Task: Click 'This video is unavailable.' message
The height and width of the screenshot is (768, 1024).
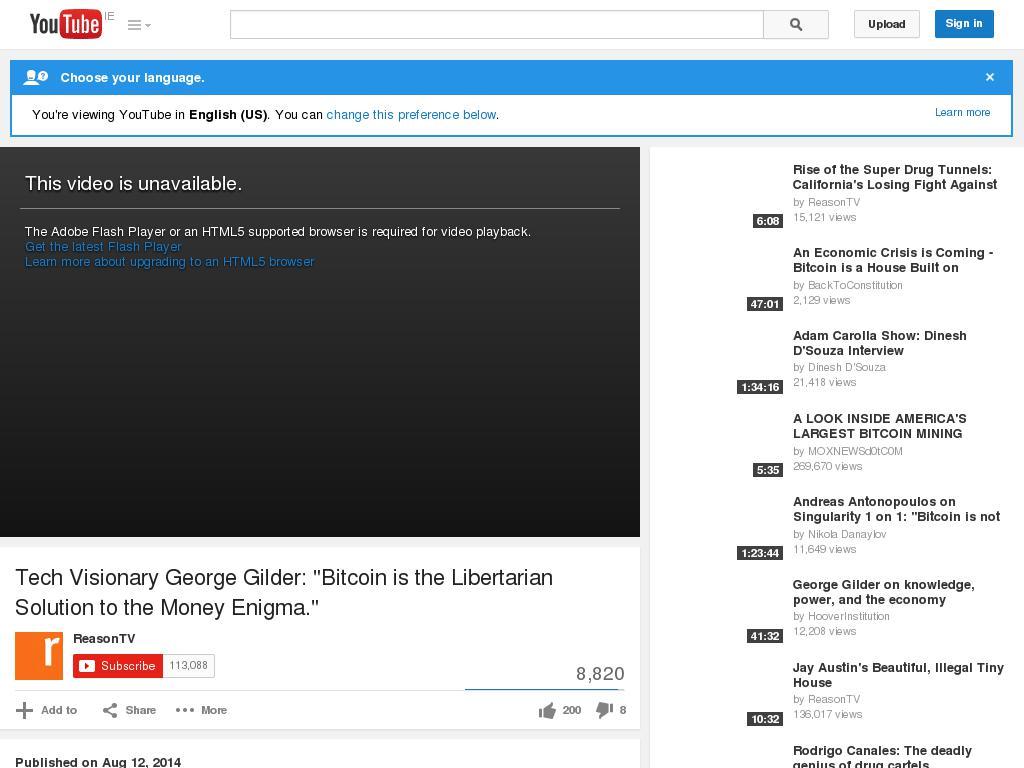Action: pos(133,184)
